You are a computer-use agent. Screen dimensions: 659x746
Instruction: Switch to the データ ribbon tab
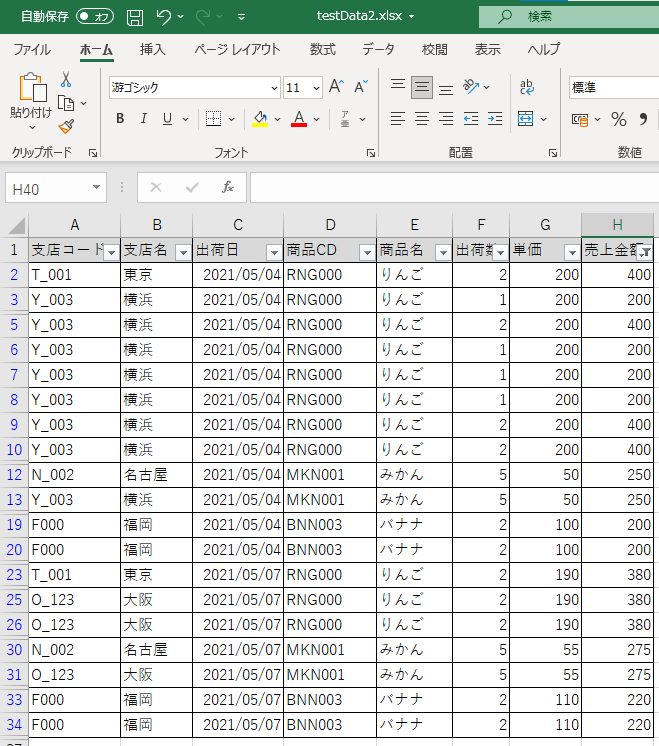(x=378, y=50)
